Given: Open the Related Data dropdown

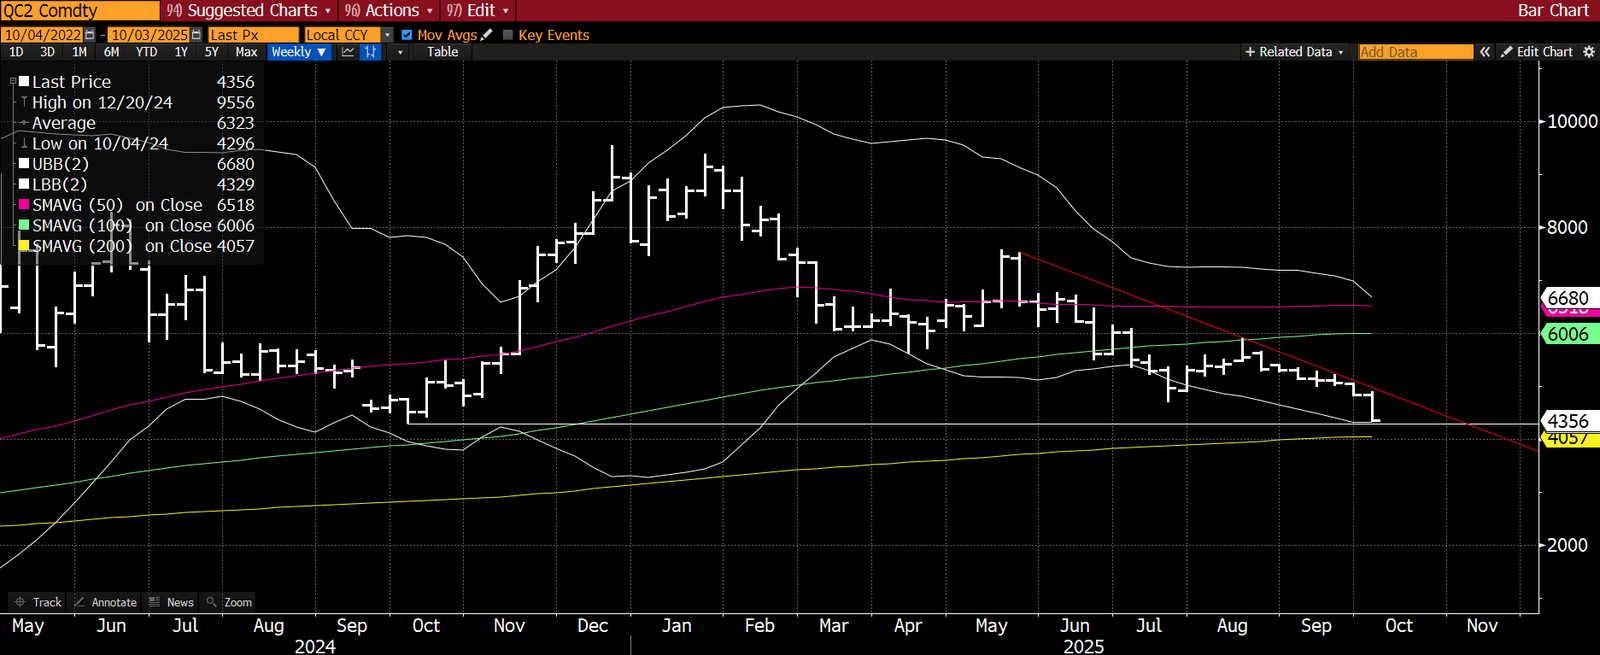Looking at the screenshot, I should click(x=1294, y=52).
